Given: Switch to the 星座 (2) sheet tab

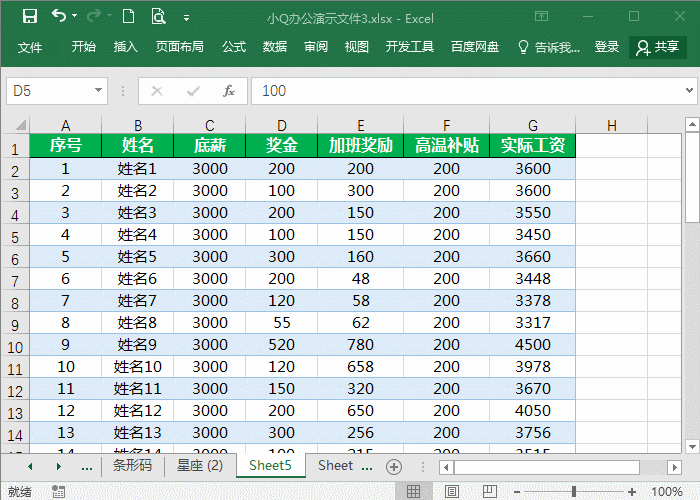Looking at the screenshot, I should (x=200, y=466).
